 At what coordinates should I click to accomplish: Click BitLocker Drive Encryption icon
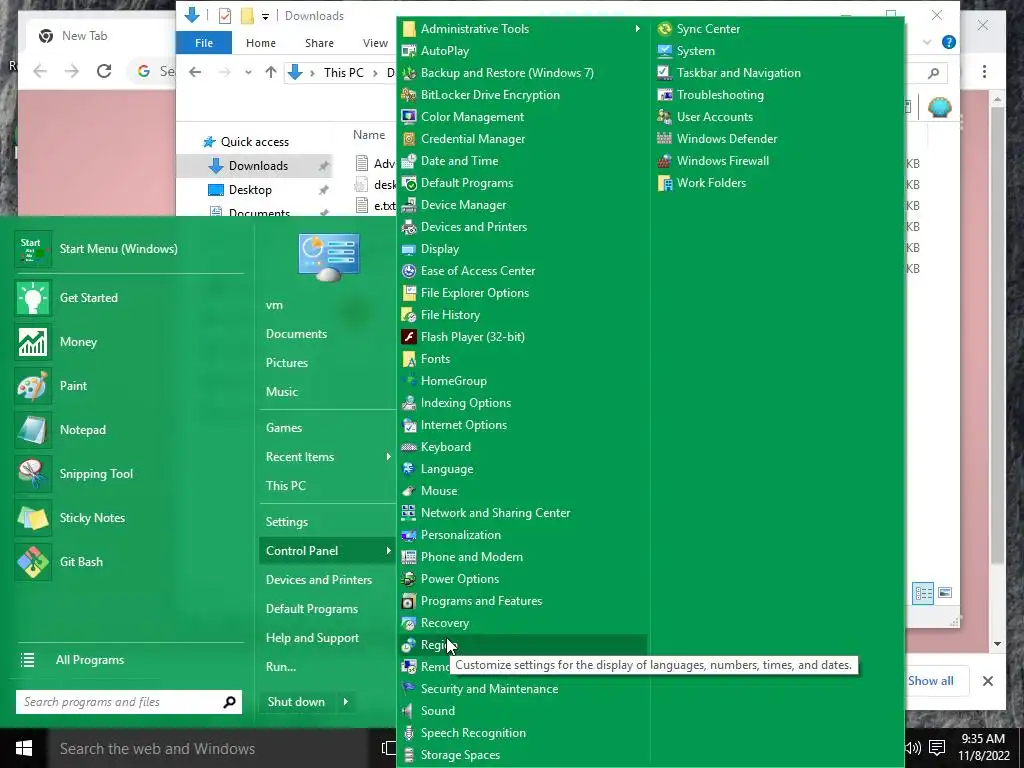tap(409, 95)
